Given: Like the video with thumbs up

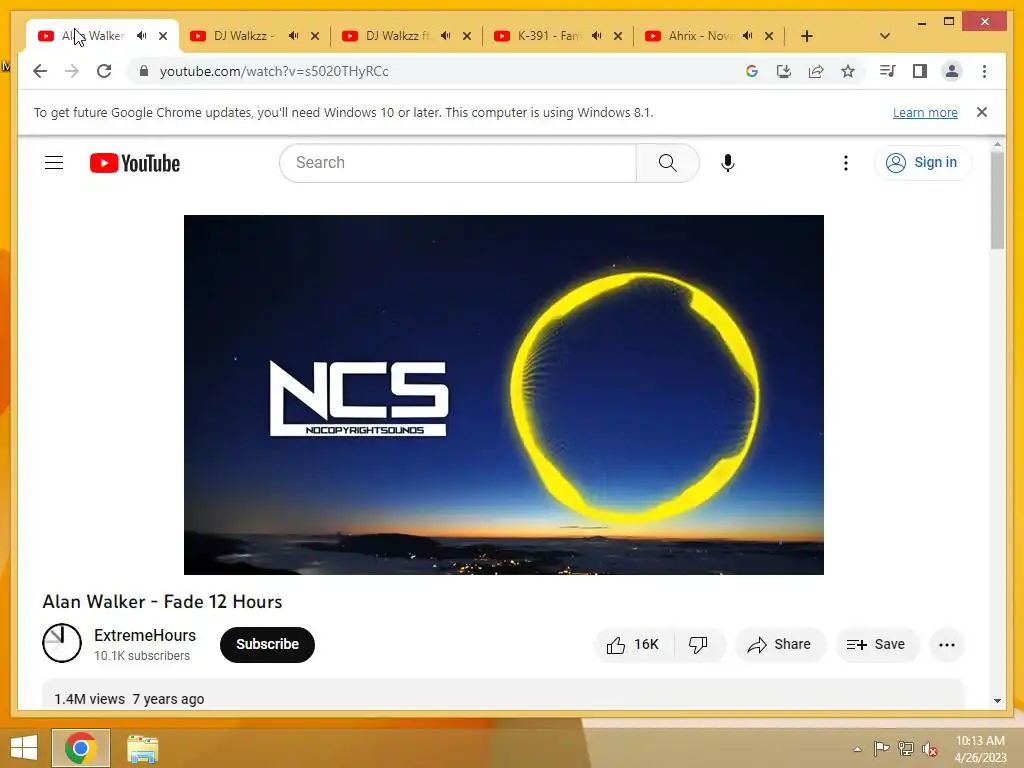Looking at the screenshot, I should click(633, 645).
